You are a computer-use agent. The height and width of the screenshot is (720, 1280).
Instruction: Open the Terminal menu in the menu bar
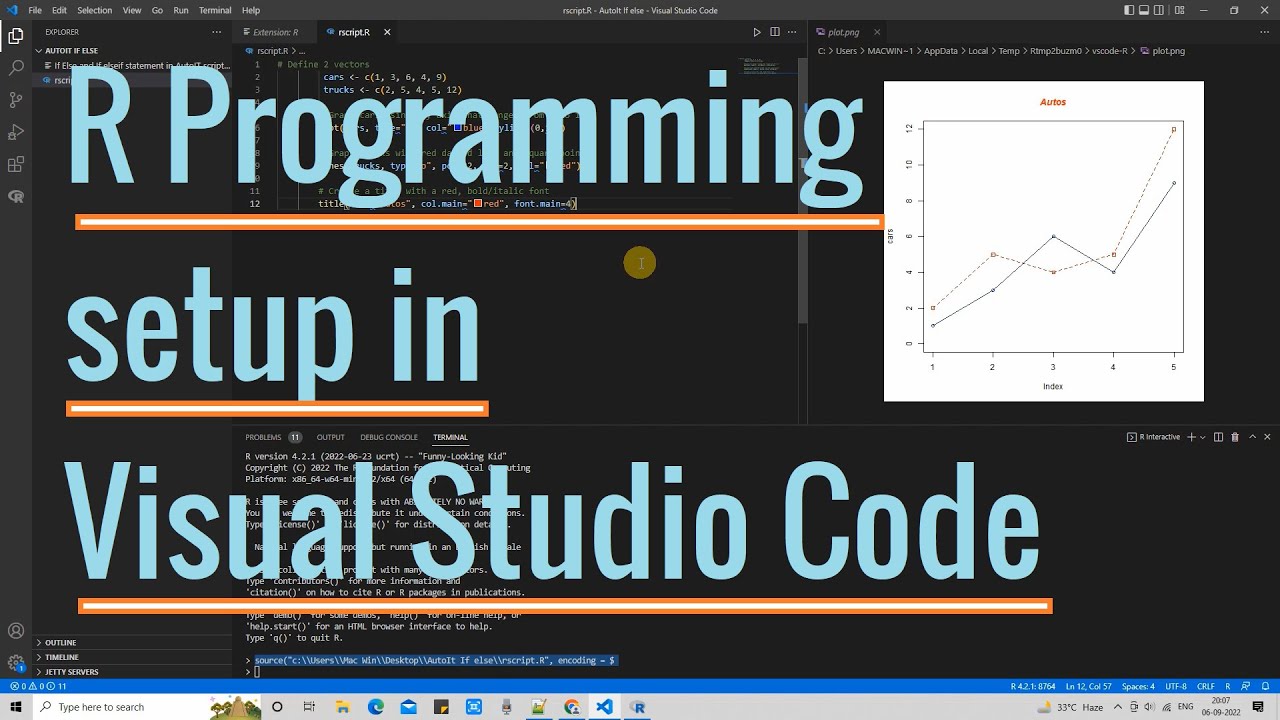[x=214, y=10]
